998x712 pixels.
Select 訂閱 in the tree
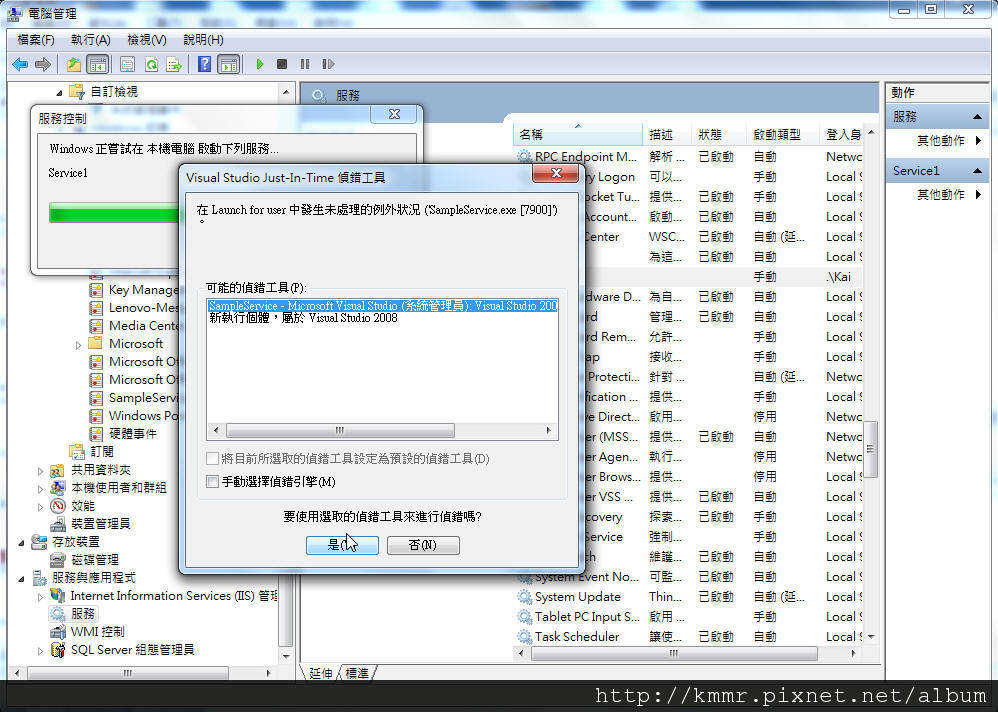[102, 452]
